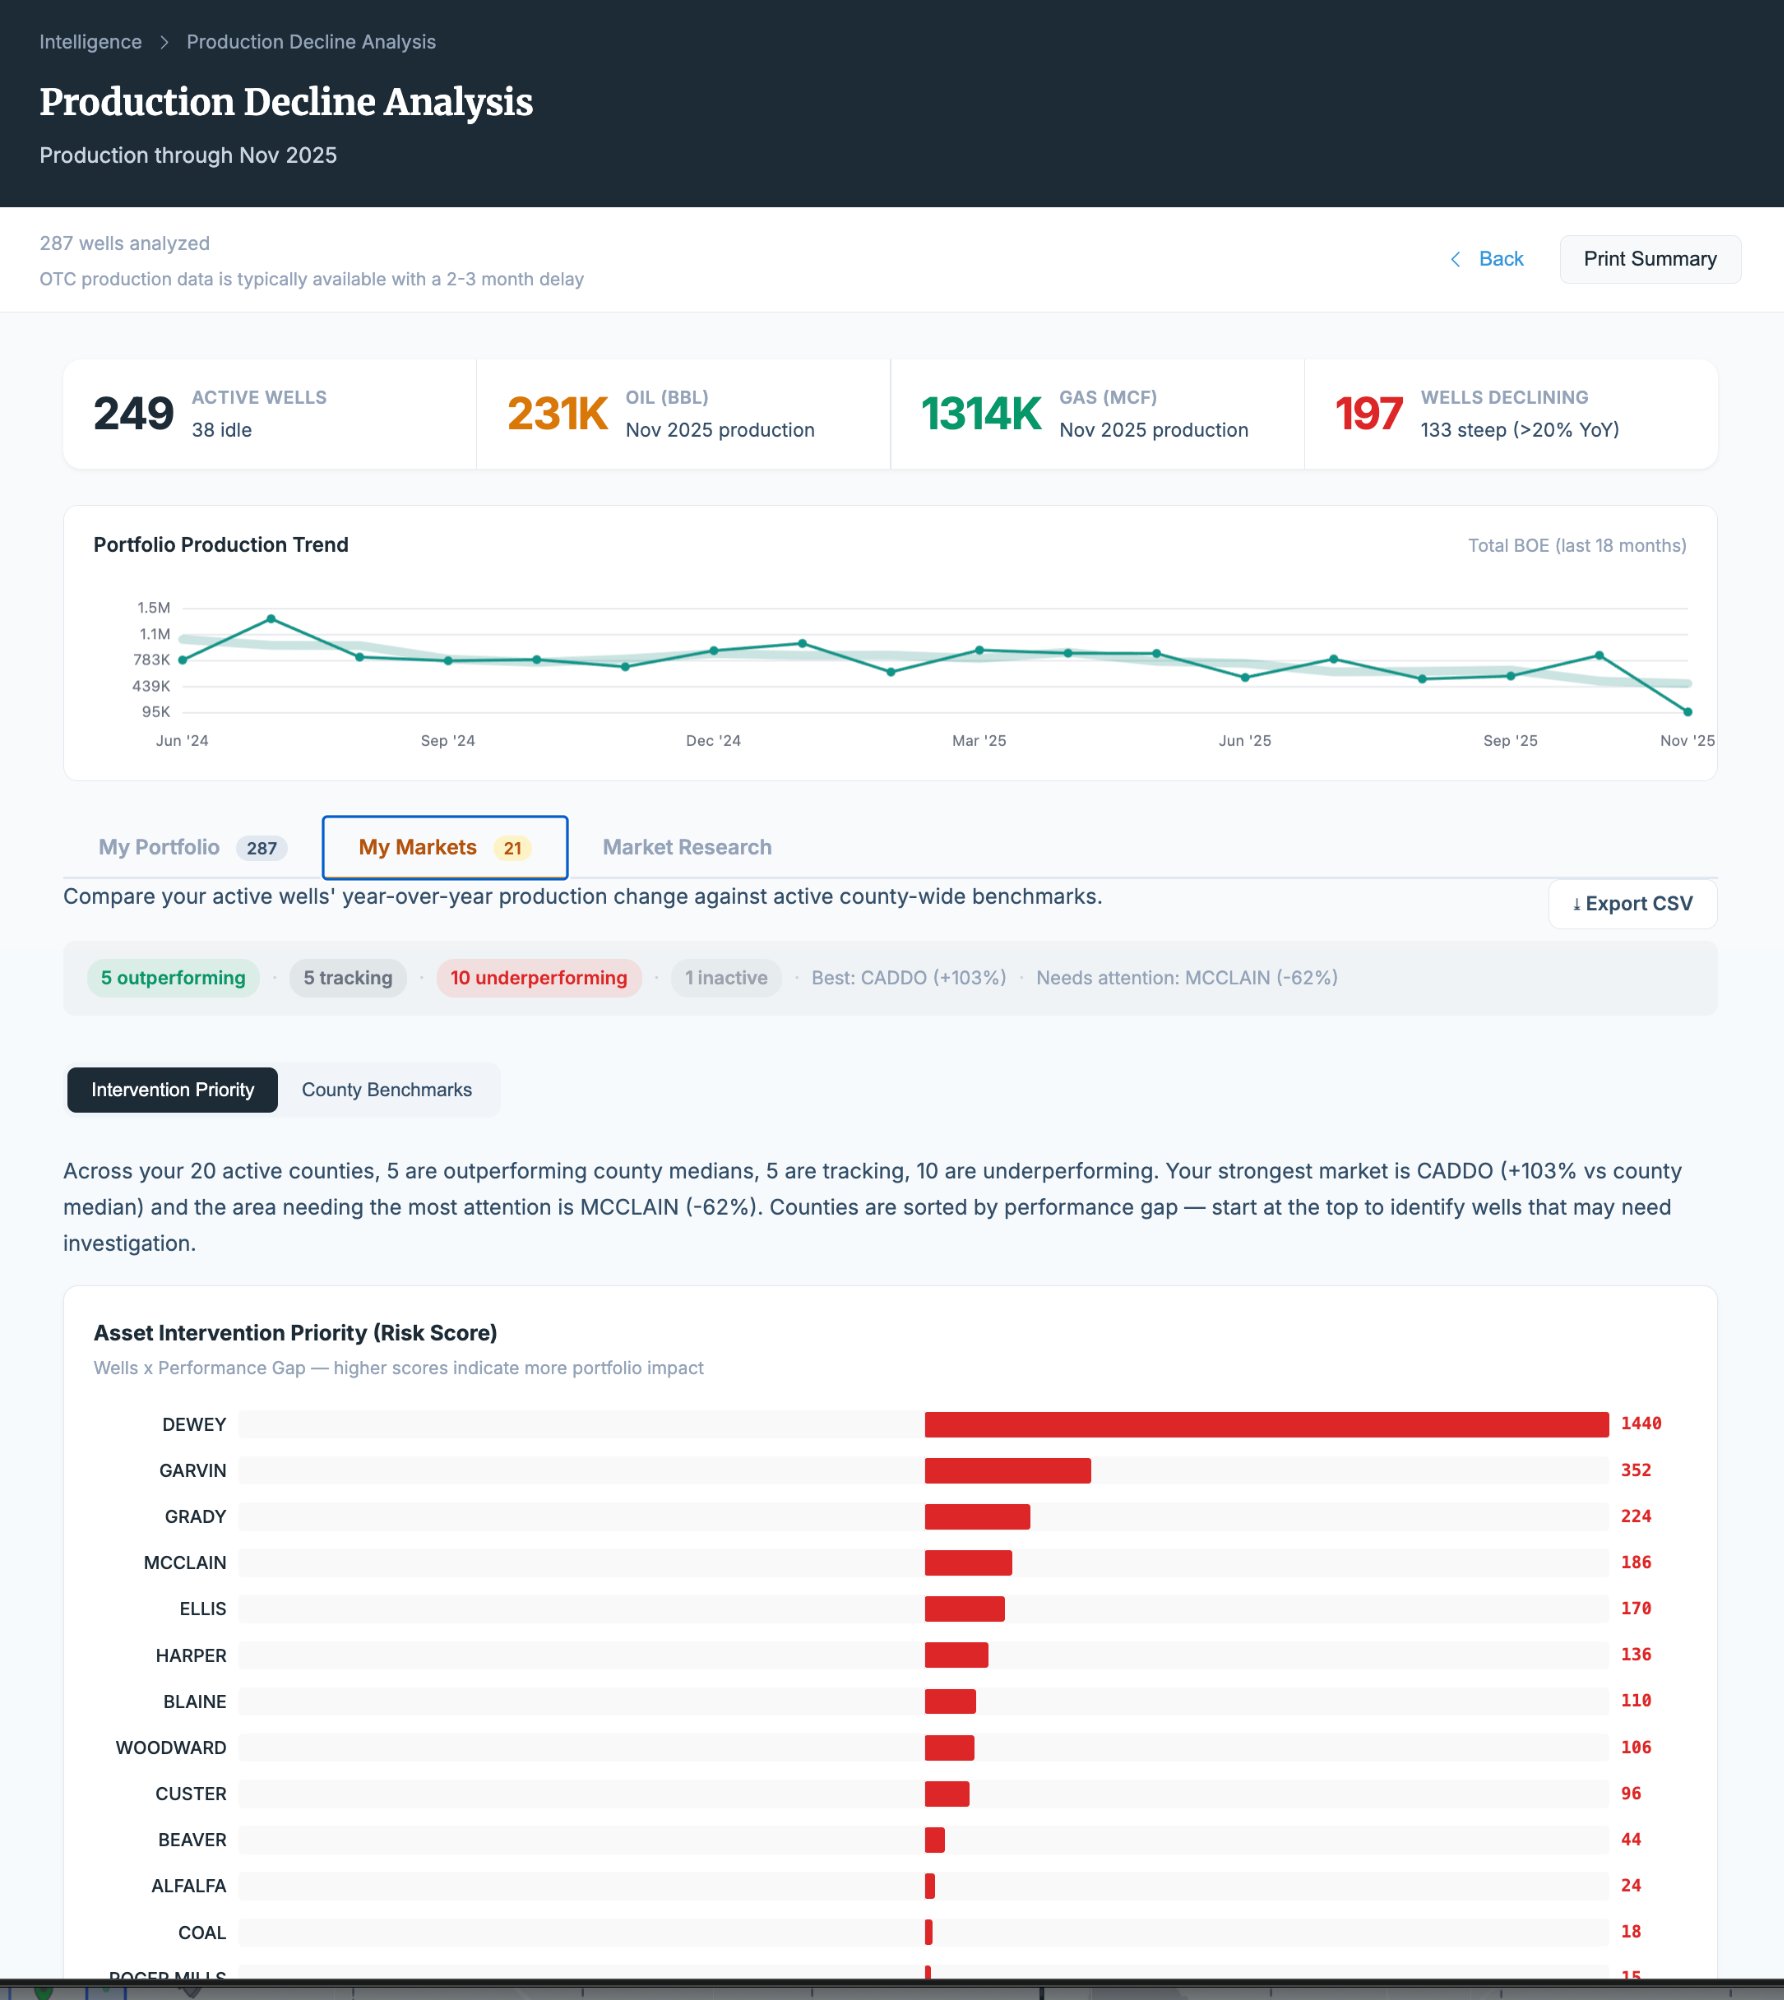Open the Intelligence breadcrumb link
This screenshot has height=2000, width=1784.
pos(90,42)
